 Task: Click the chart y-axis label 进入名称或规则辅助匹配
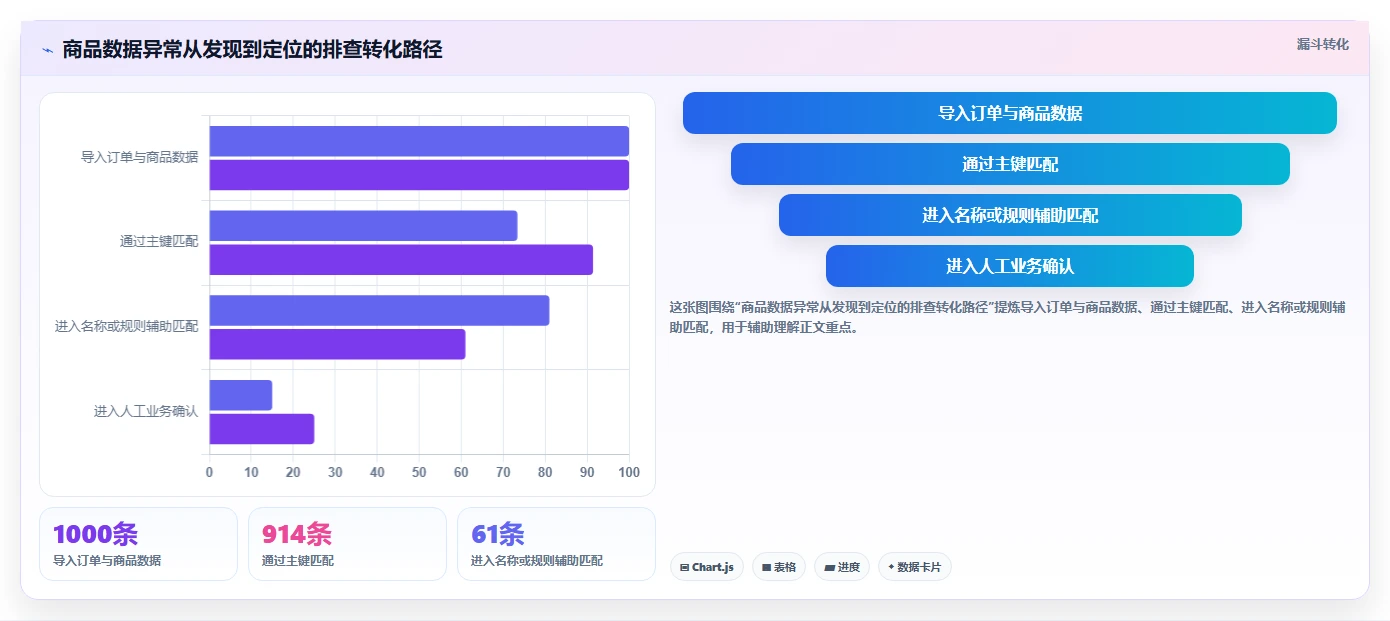[x=126, y=326]
